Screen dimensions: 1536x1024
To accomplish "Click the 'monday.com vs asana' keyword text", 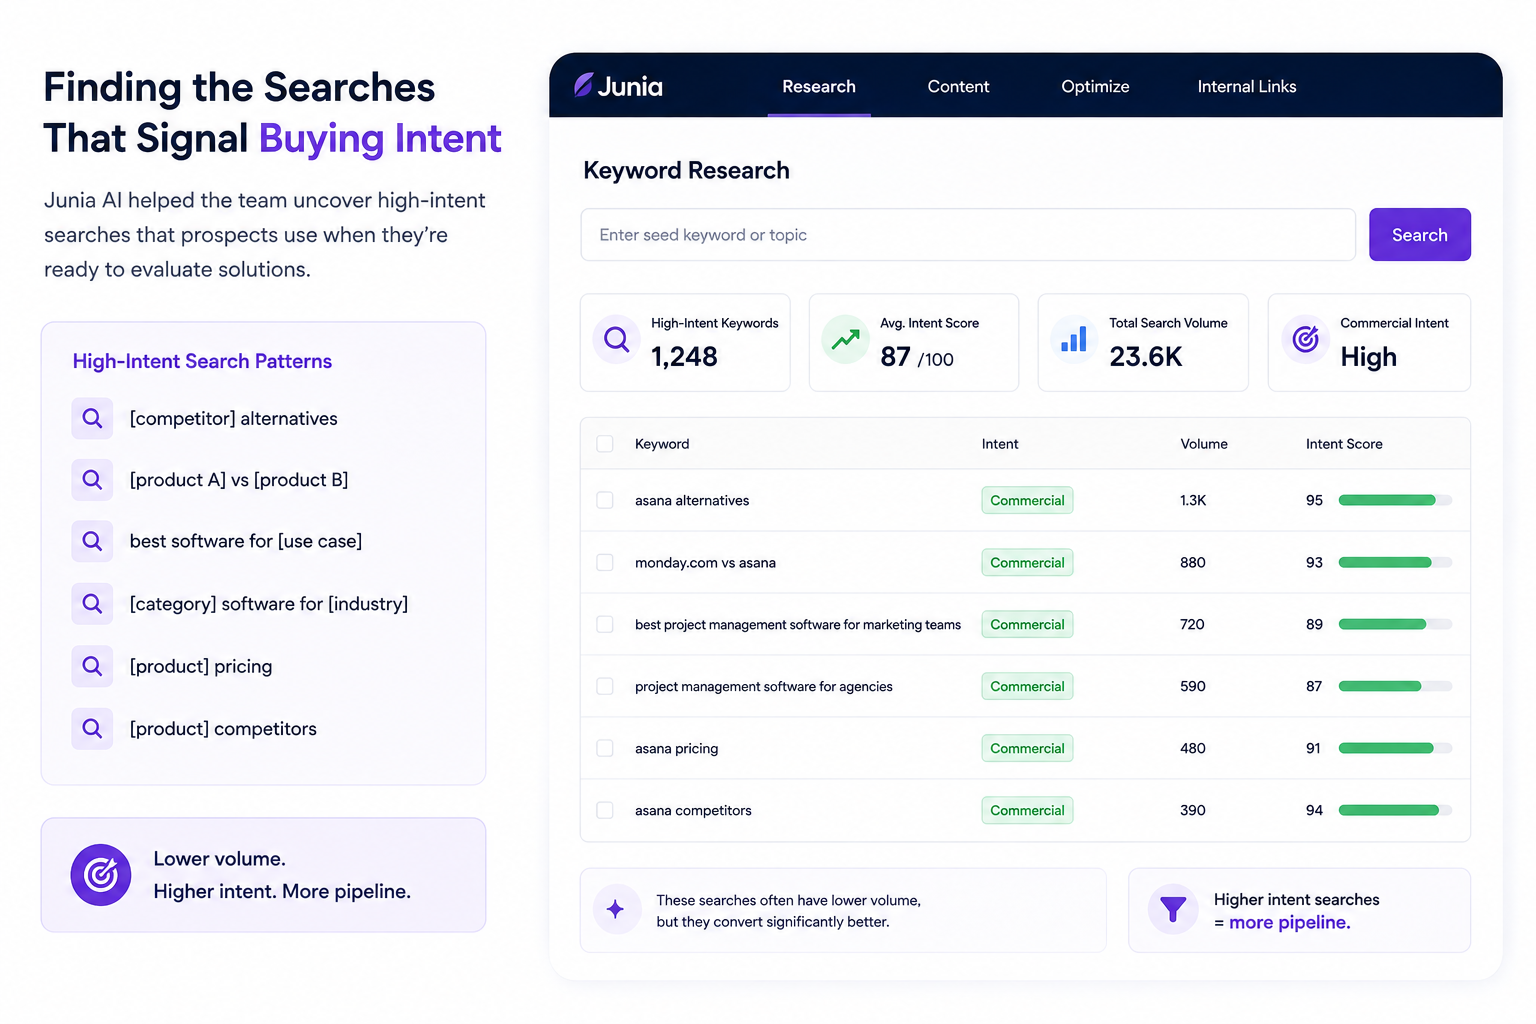I will [x=705, y=562].
